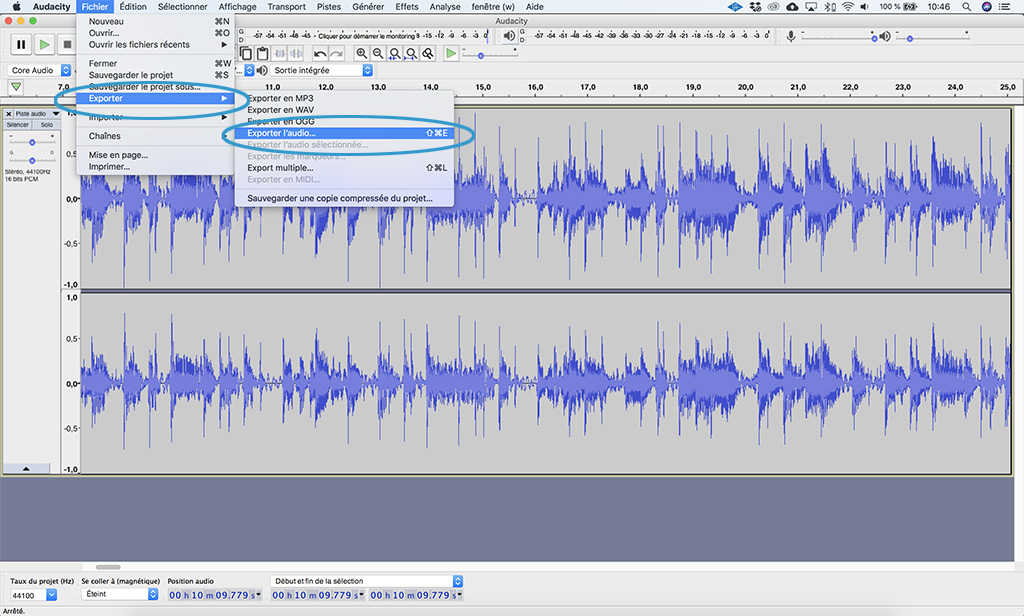Click the playback meter speaker icon
This screenshot has width=1024, height=616.
click(509, 36)
